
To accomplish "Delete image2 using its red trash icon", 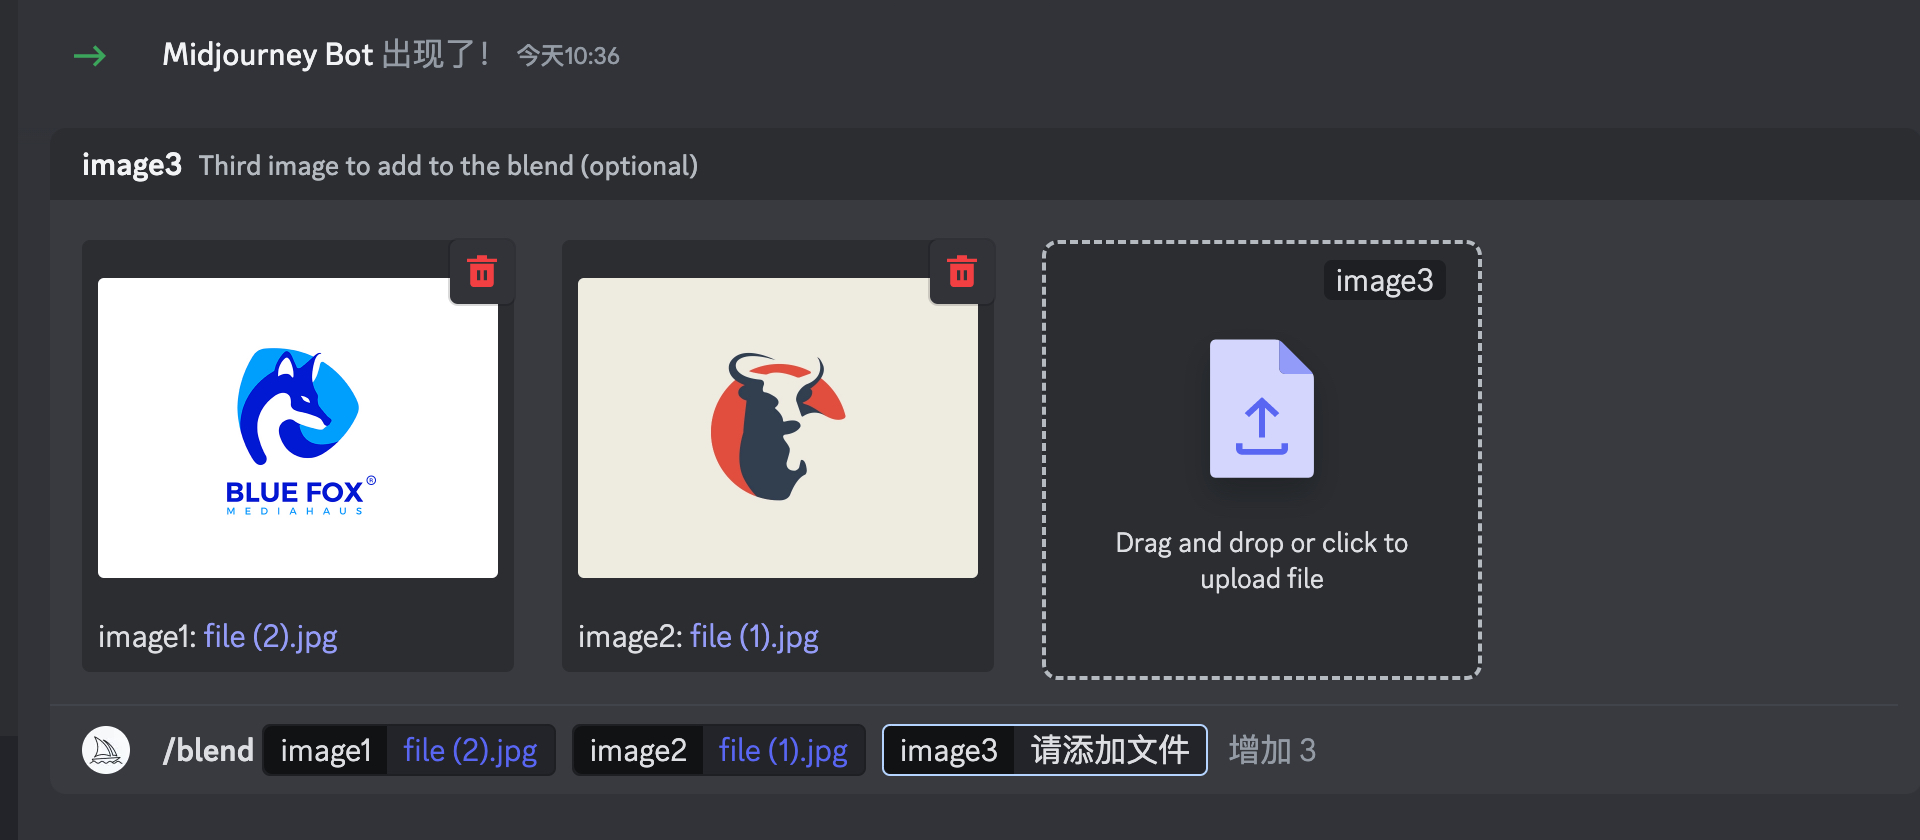I will point(962,271).
